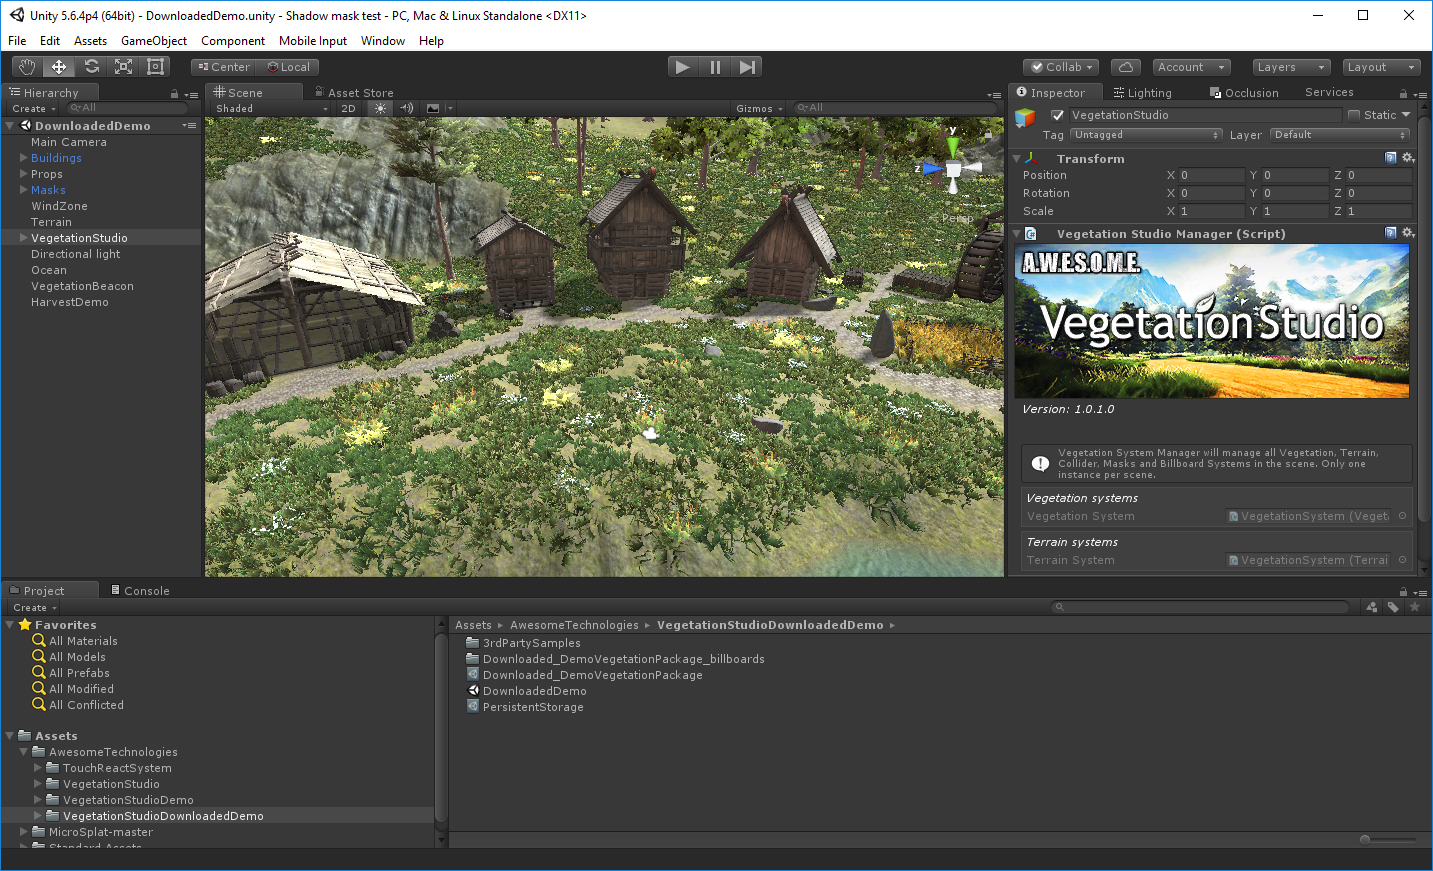
Task: Select the Scale tool
Action: click(x=123, y=67)
